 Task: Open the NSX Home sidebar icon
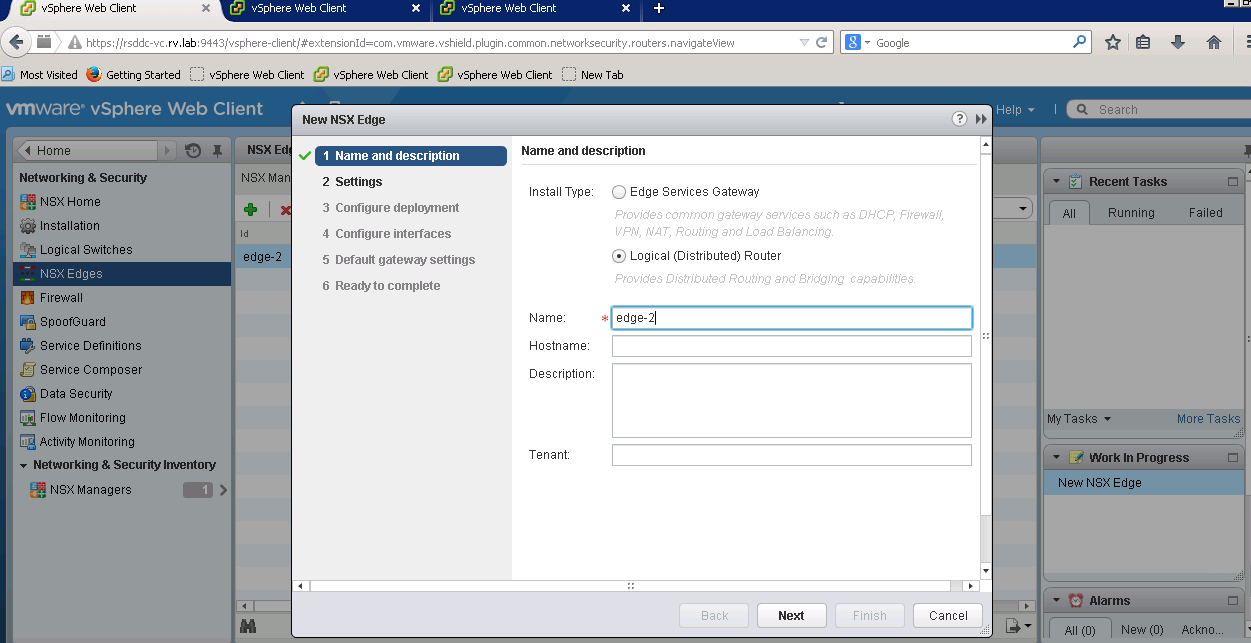click(x=28, y=202)
